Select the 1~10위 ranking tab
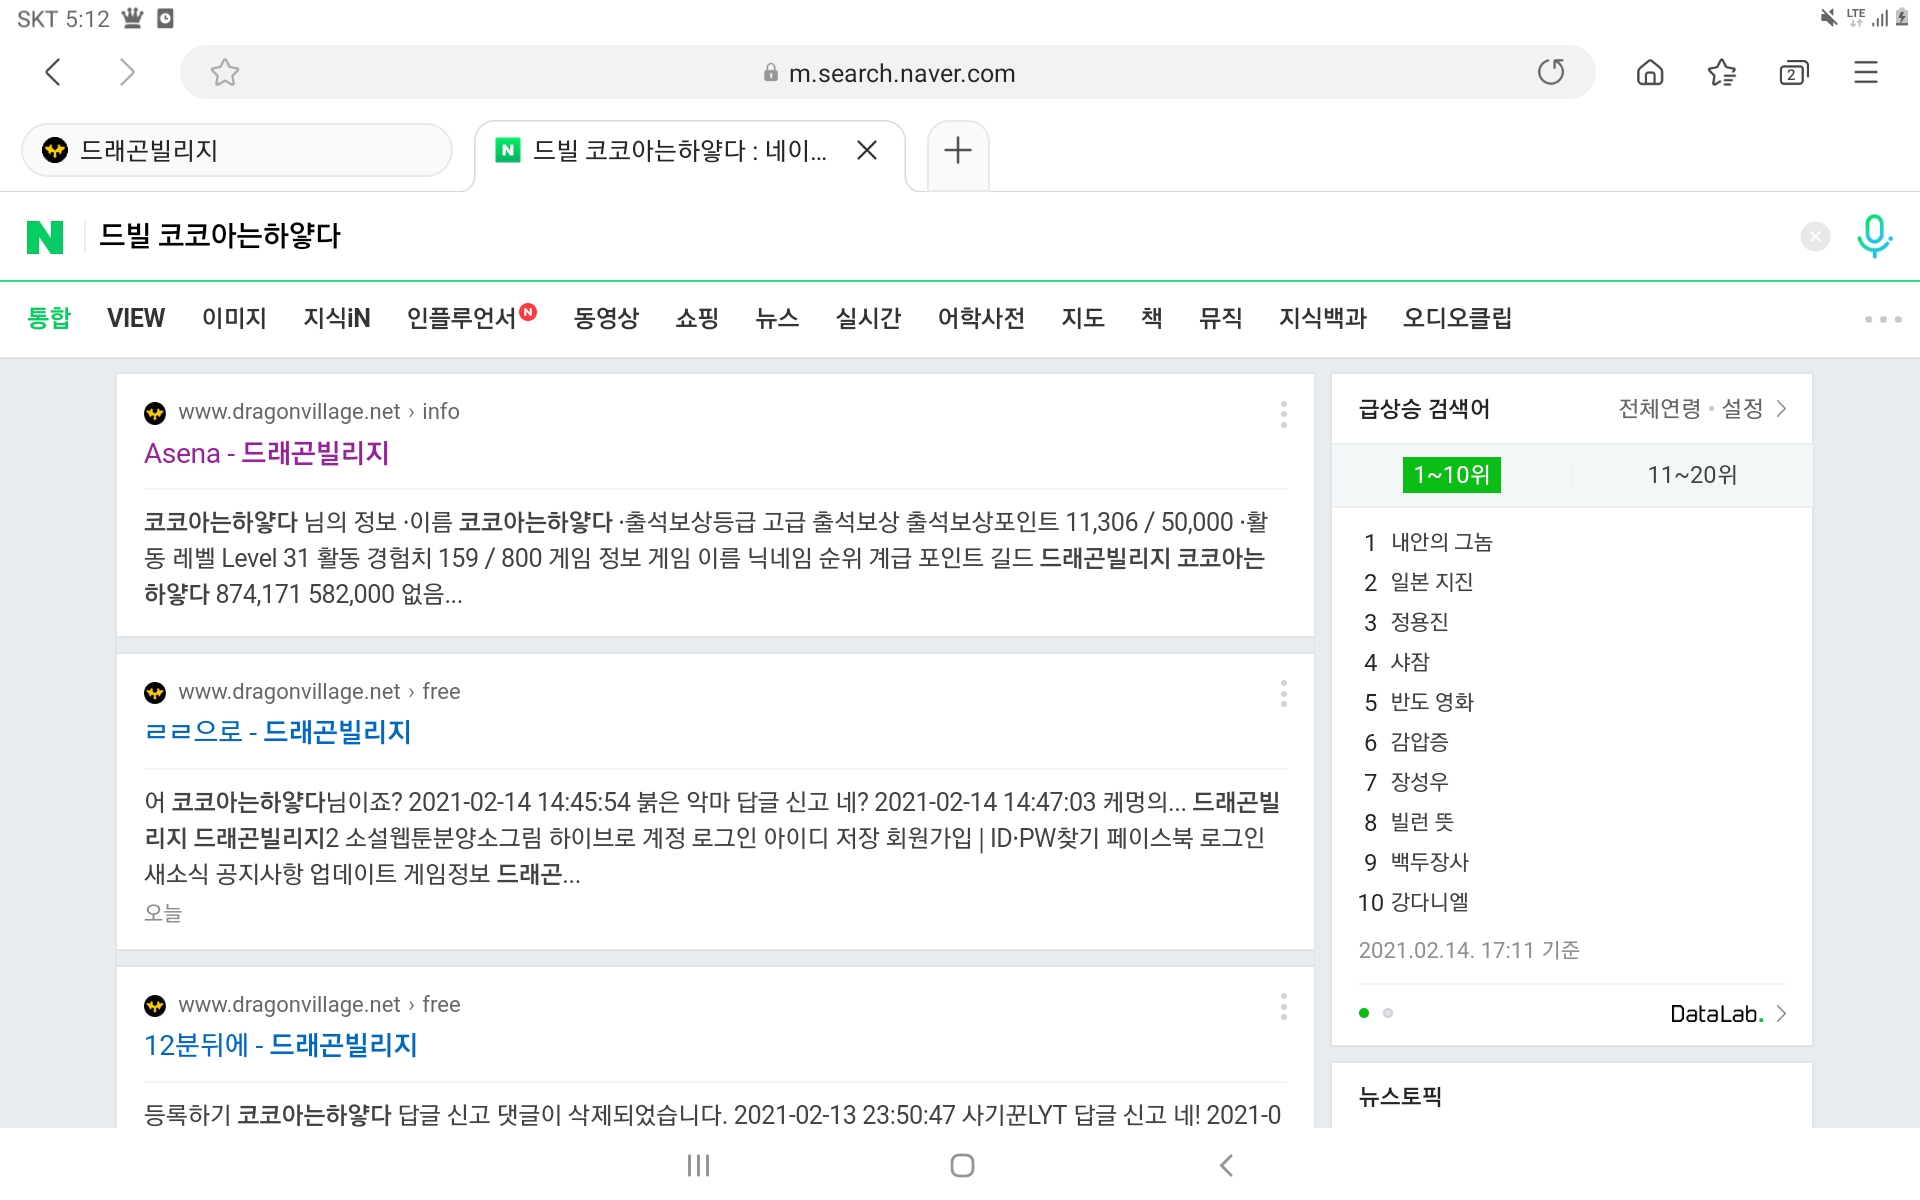The image size is (1920, 1200). (1452, 475)
